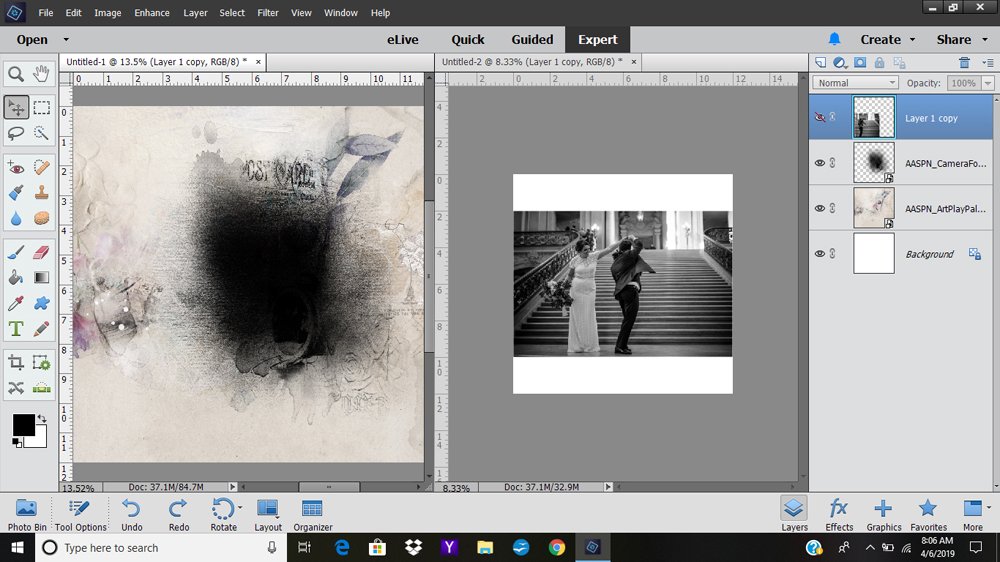Open the Enhance menu

152,13
